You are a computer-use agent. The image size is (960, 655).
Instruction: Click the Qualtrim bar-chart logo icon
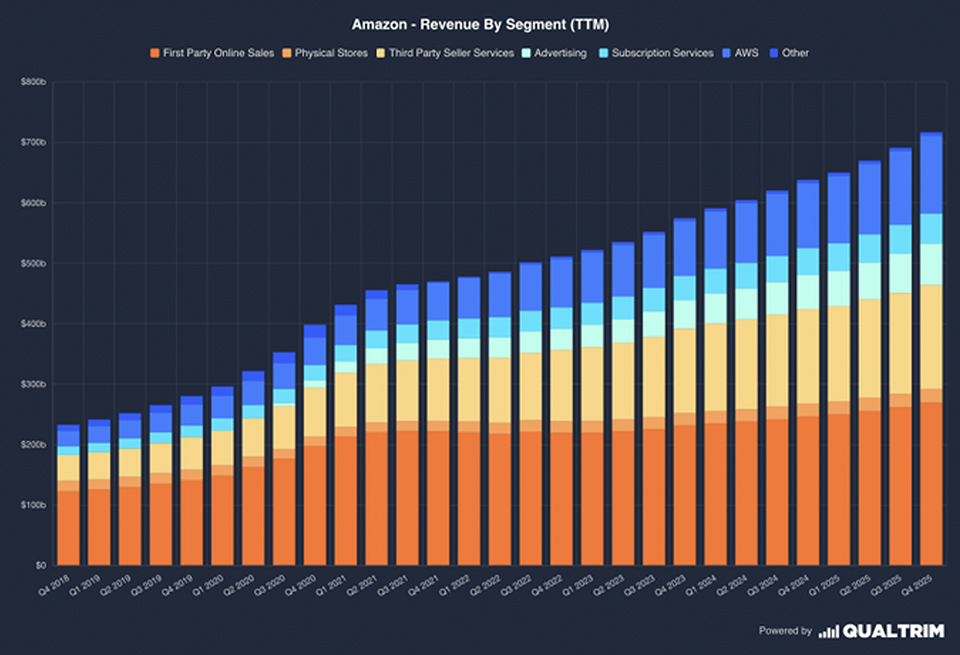[x=828, y=631]
